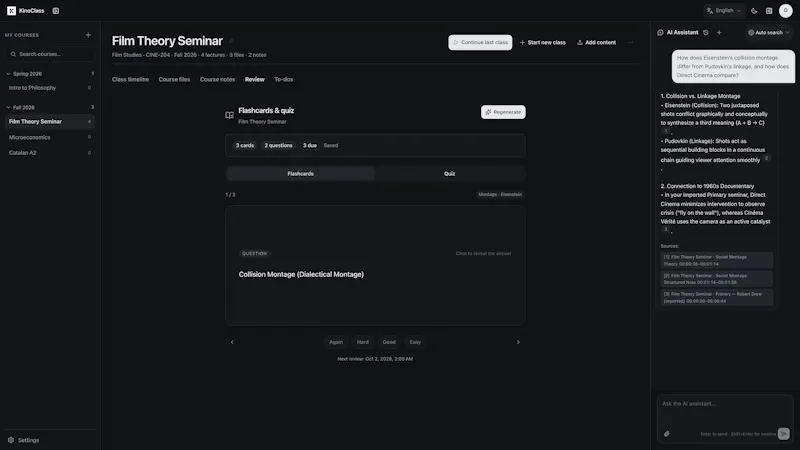Switch to Class timeline tab
The width and height of the screenshot is (800, 450).
(x=130, y=80)
